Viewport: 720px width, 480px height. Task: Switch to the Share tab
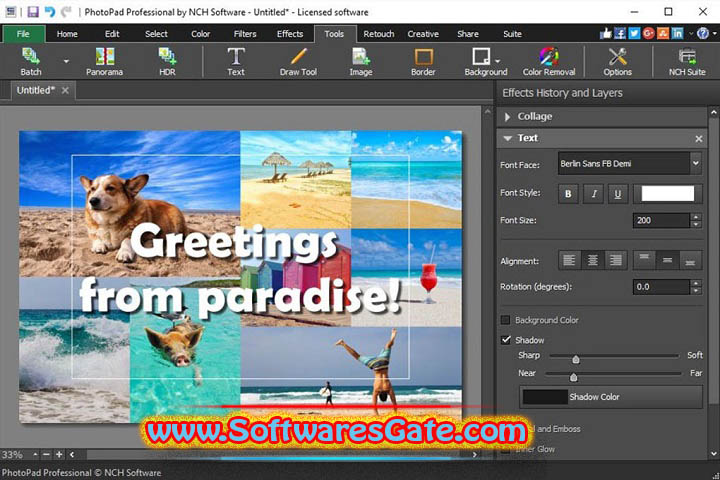(x=468, y=34)
